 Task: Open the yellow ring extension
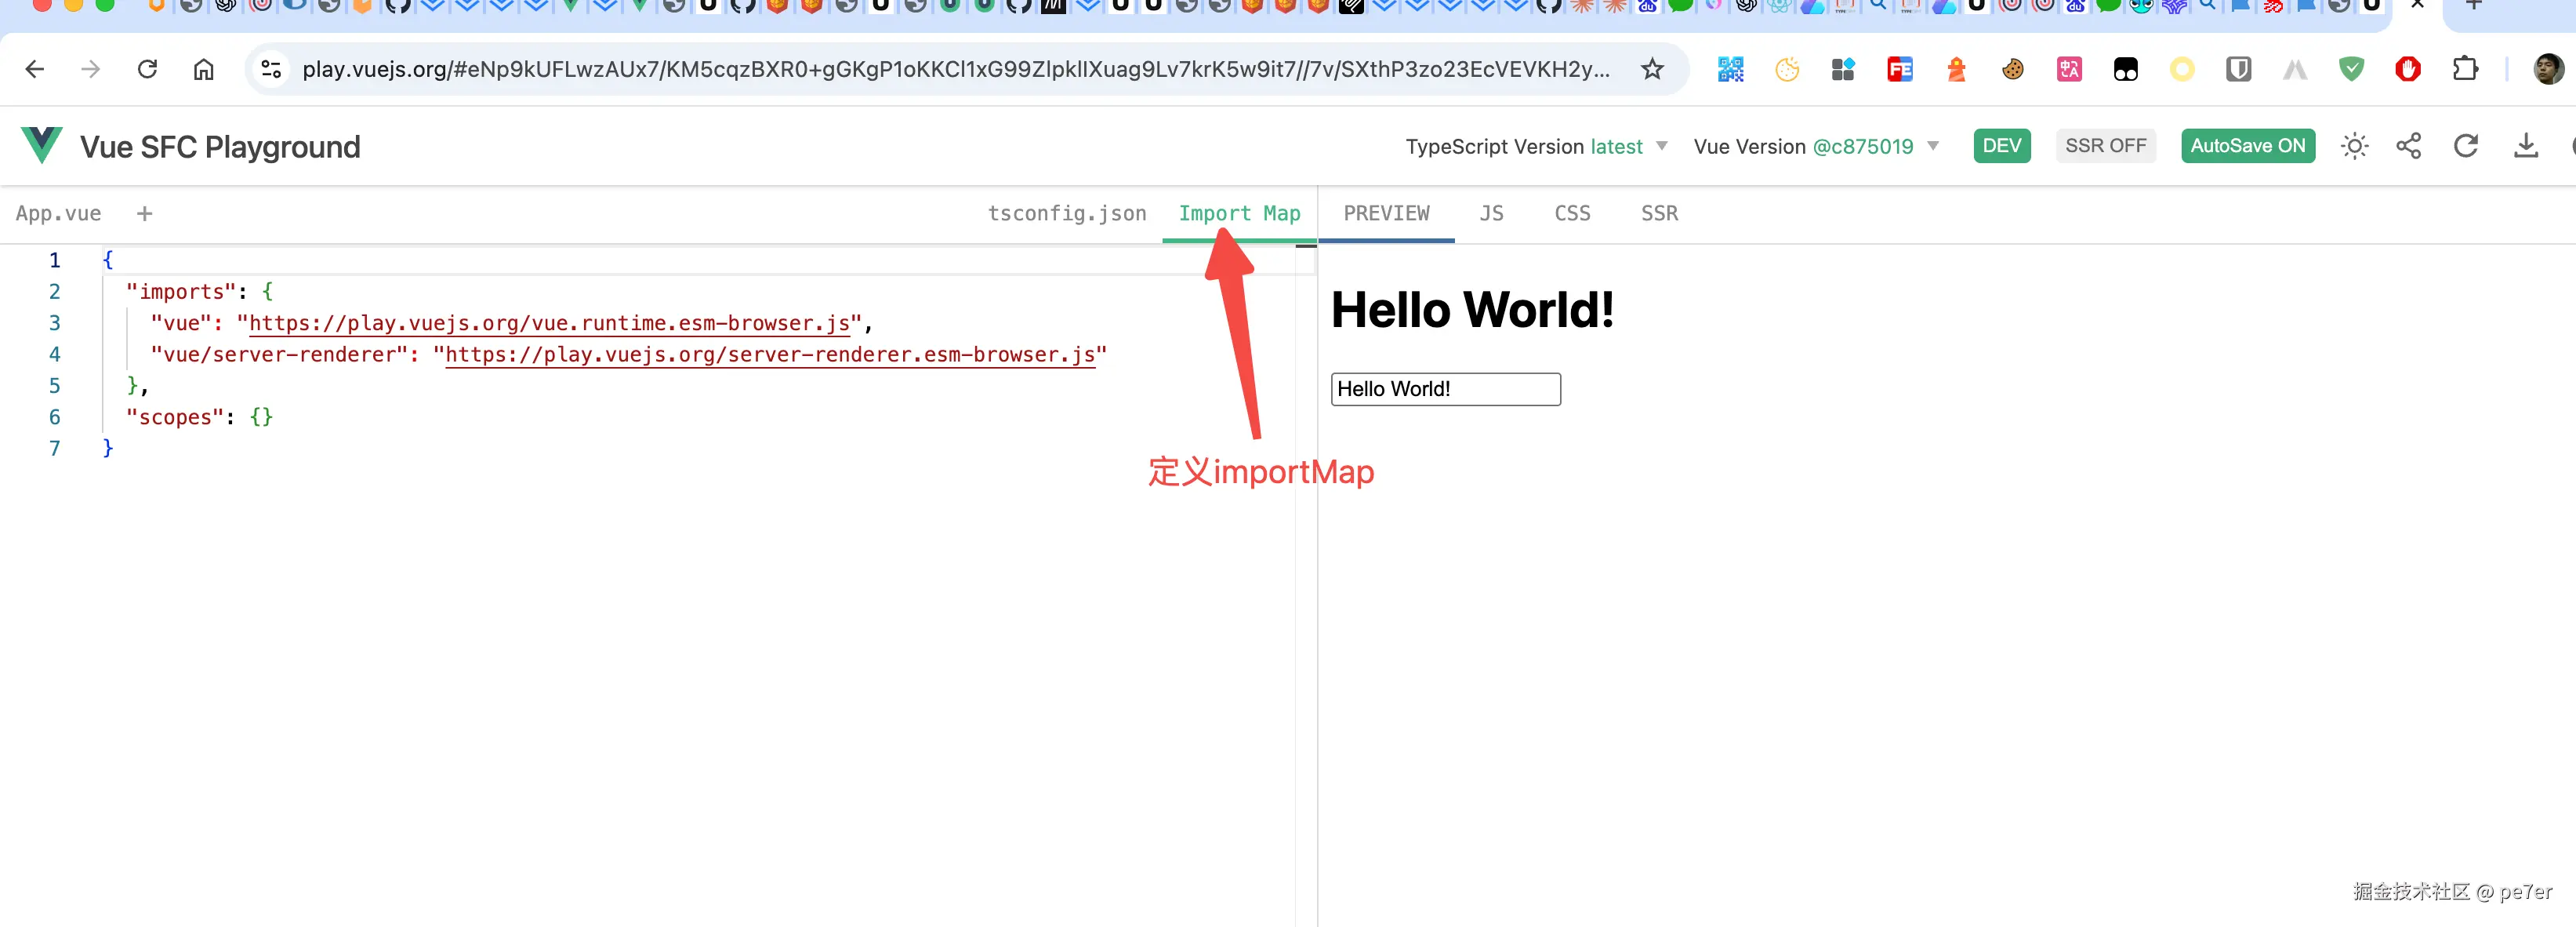(x=2182, y=69)
